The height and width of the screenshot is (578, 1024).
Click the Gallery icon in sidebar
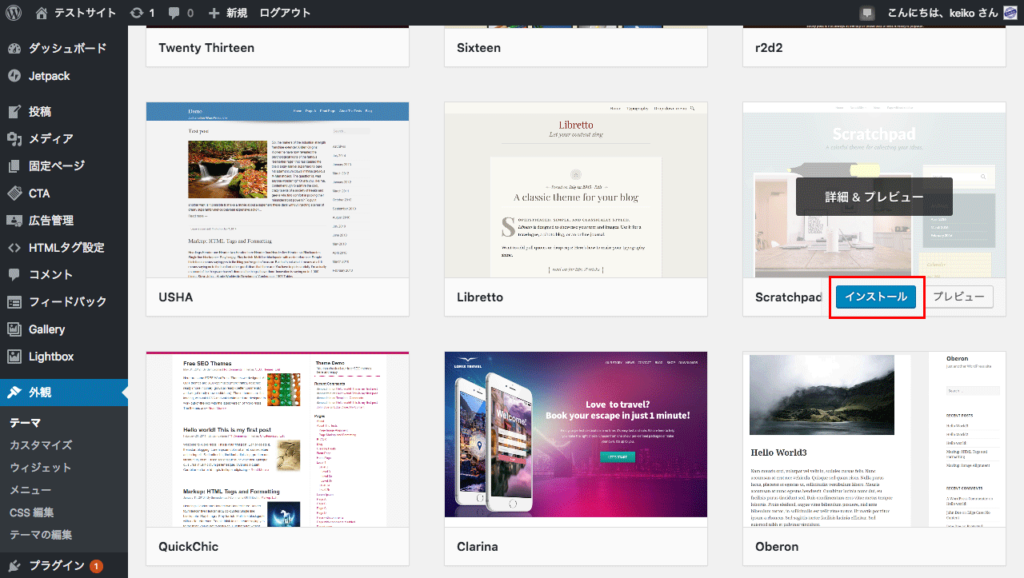(x=14, y=329)
